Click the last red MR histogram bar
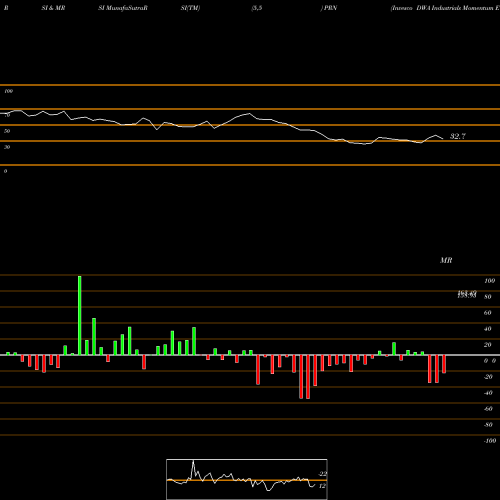 pyautogui.click(x=444, y=364)
